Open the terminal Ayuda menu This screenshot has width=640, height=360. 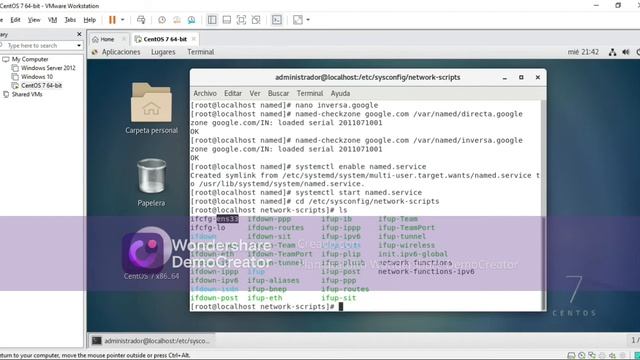[340, 93]
